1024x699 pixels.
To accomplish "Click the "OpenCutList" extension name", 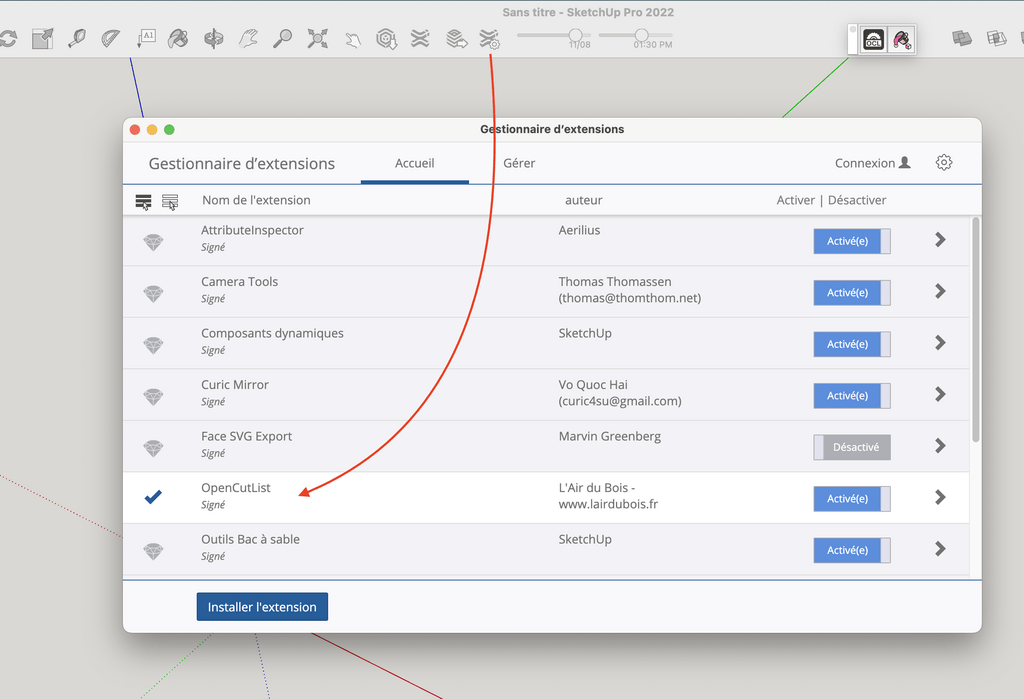I will 236,488.
